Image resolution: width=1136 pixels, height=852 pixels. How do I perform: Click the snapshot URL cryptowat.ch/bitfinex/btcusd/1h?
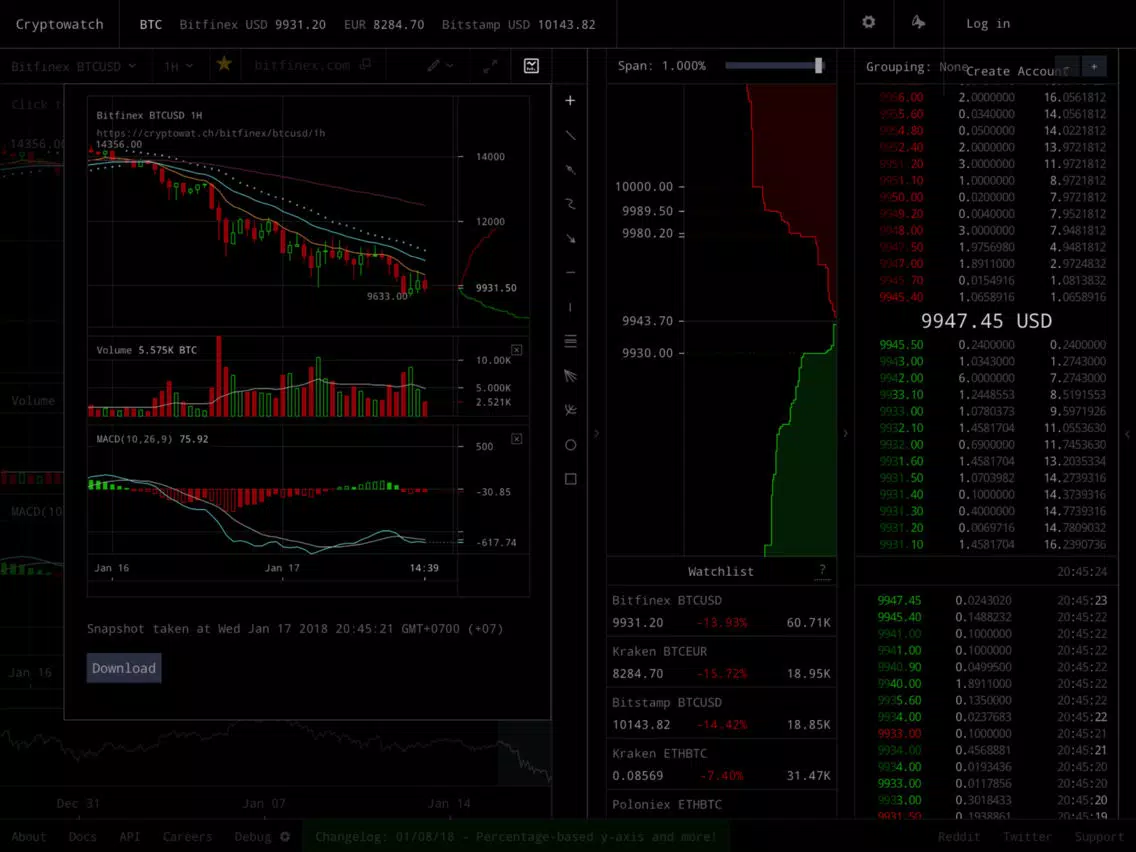pyautogui.click(x=211, y=133)
